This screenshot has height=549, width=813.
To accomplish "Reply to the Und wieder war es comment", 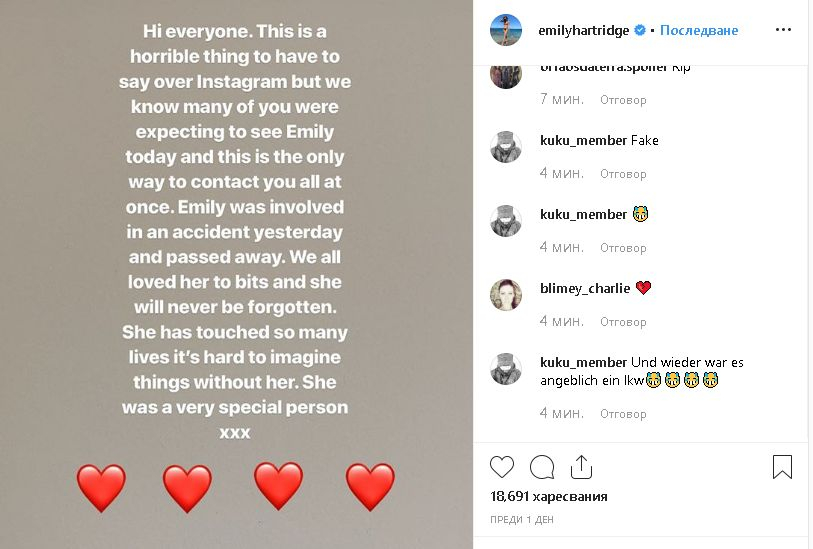I will pos(623,414).
